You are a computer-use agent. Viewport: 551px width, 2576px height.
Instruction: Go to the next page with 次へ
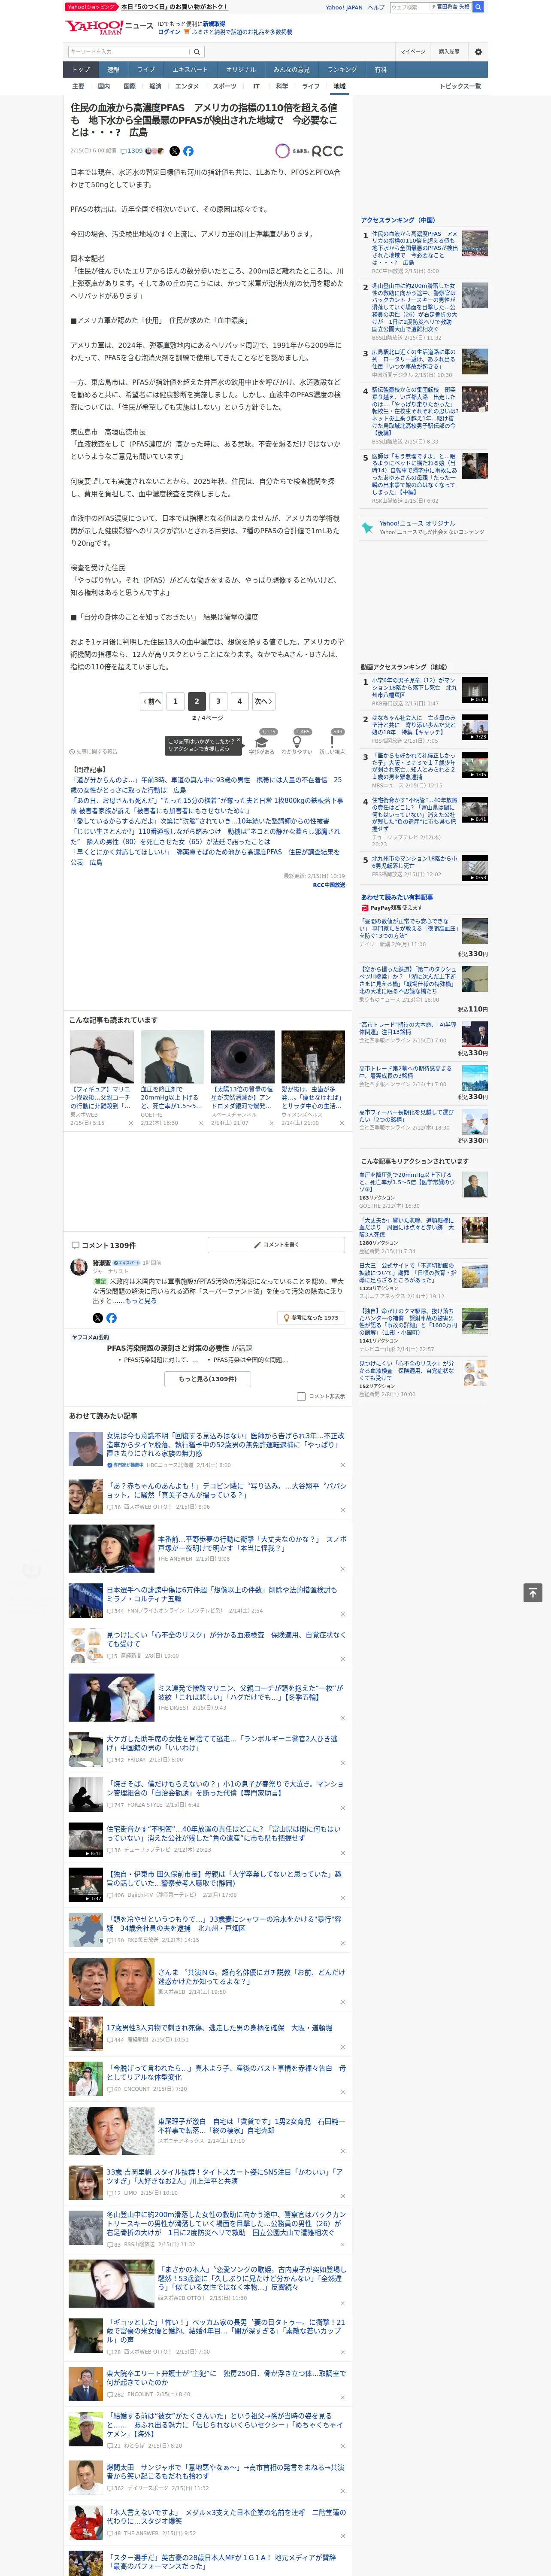tap(263, 701)
